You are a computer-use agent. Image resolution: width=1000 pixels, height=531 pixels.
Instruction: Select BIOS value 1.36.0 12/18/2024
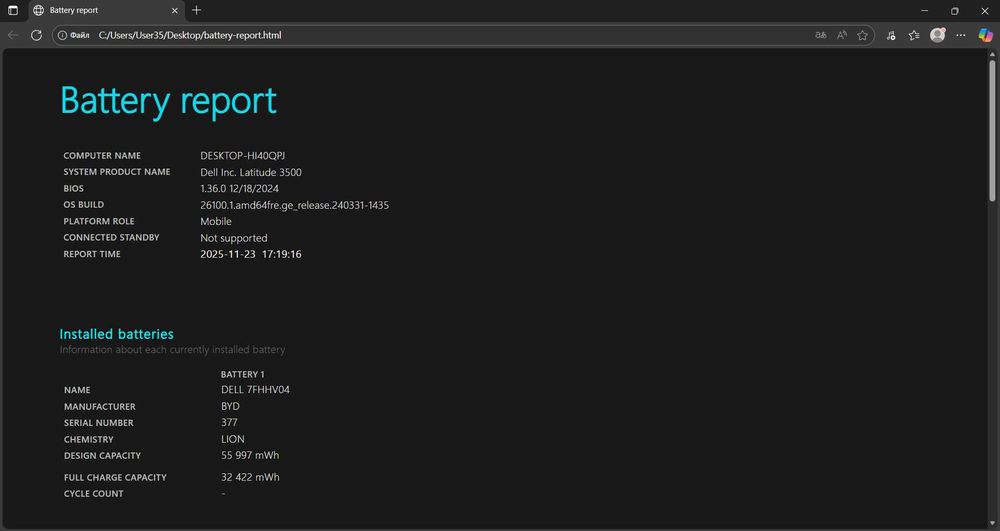tap(239, 189)
